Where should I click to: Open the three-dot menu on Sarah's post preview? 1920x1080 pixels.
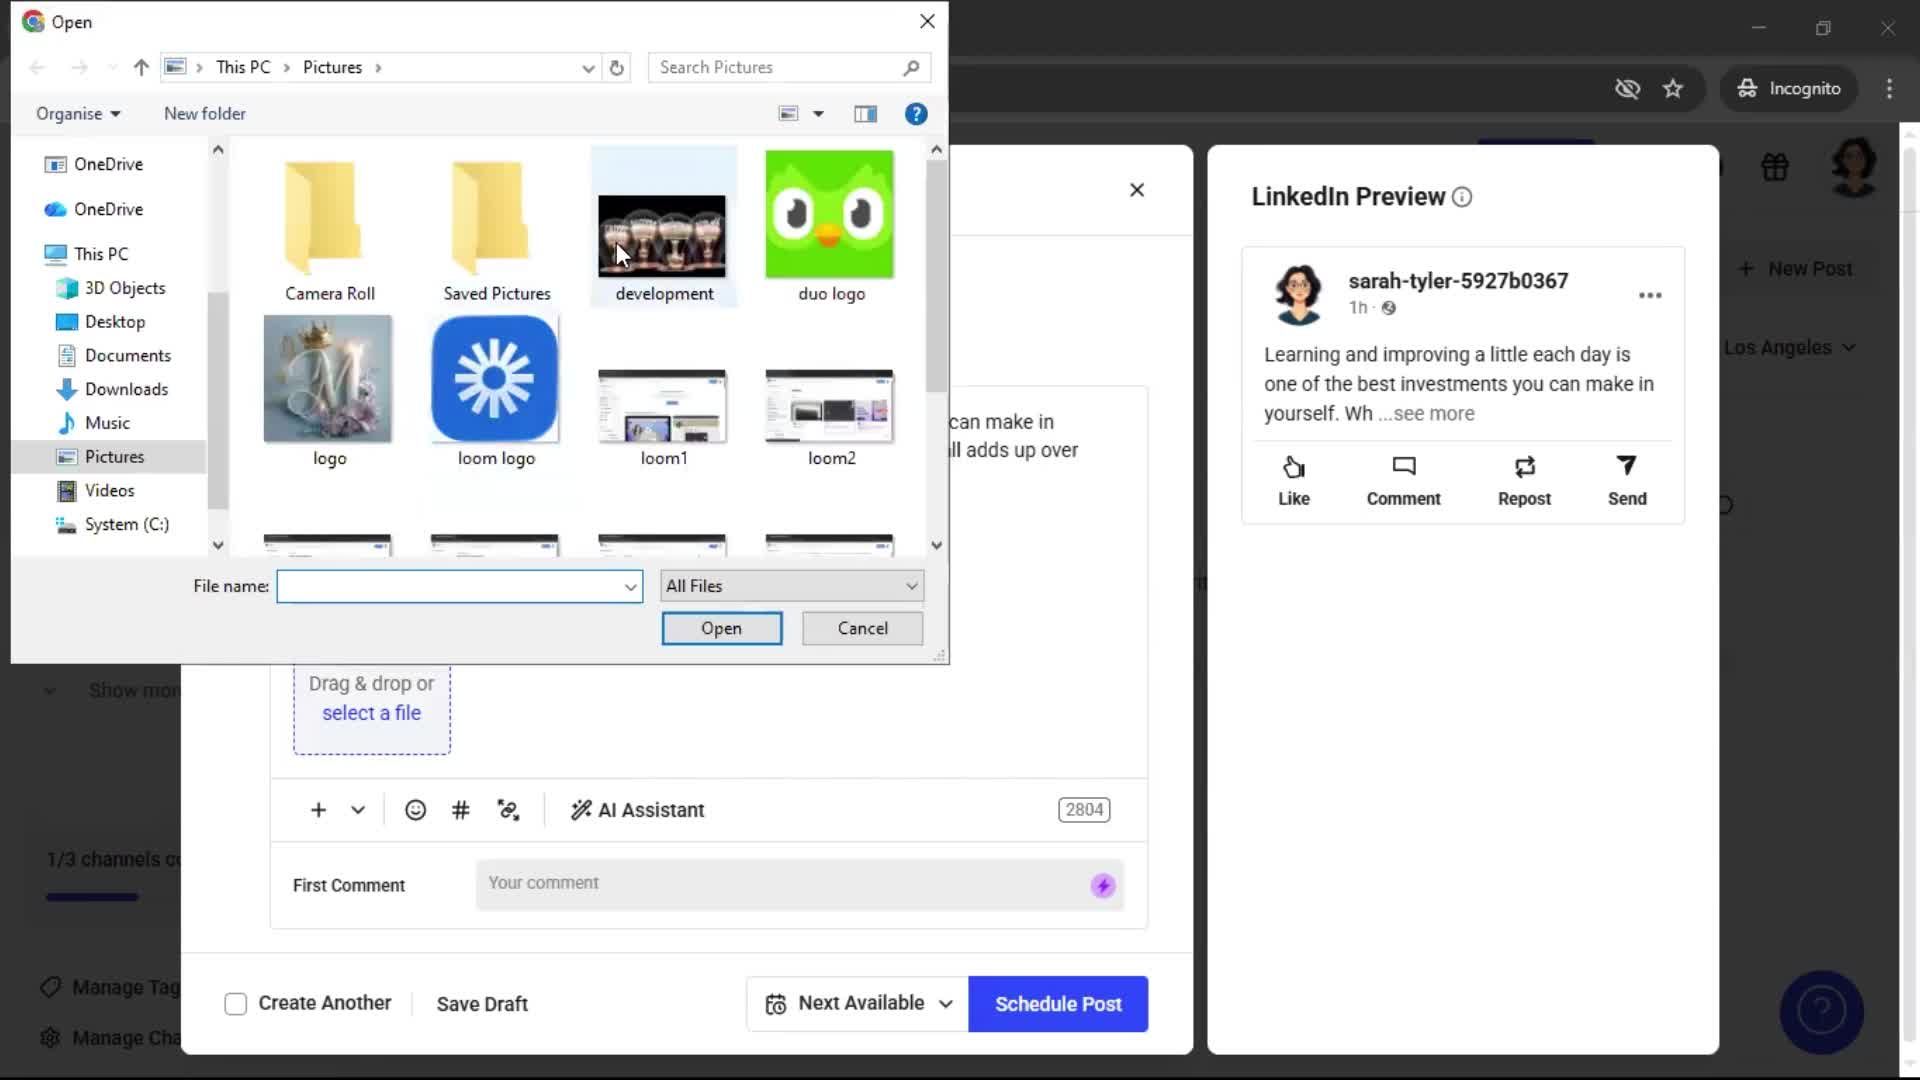point(1650,294)
